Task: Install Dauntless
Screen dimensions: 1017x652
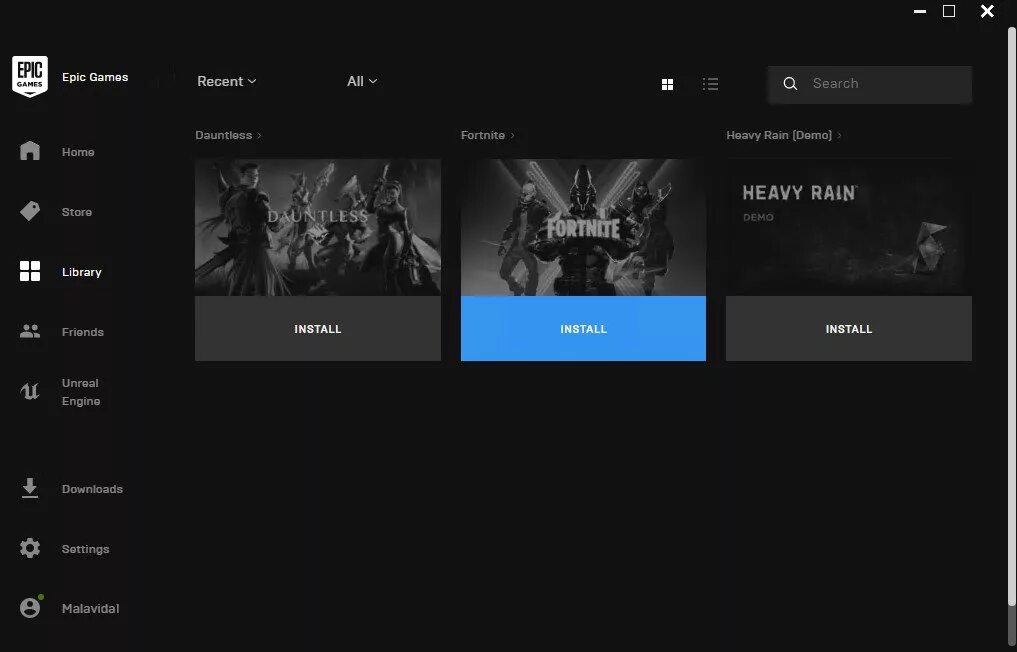Action: point(318,328)
